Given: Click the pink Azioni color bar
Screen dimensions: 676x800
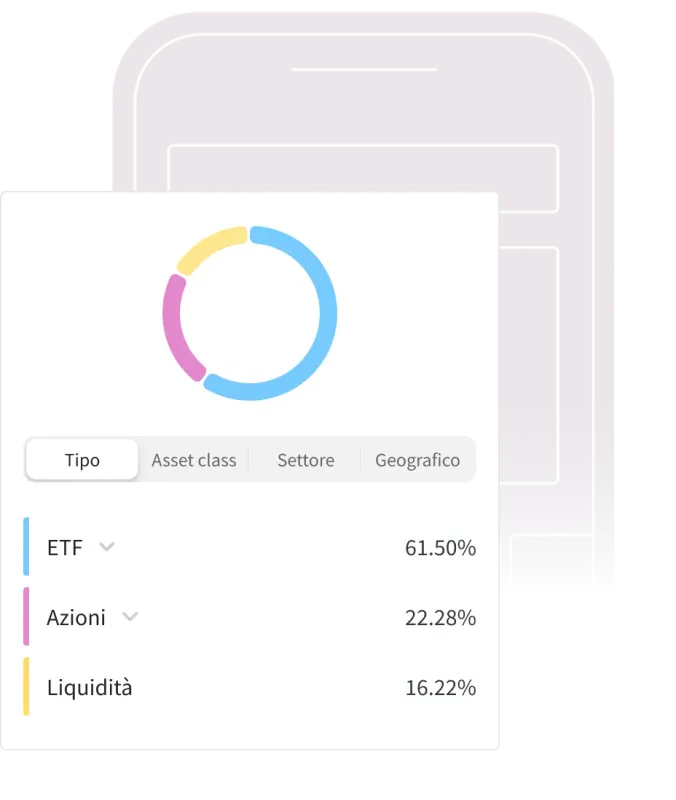Looking at the screenshot, I should click(x=26, y=616).
